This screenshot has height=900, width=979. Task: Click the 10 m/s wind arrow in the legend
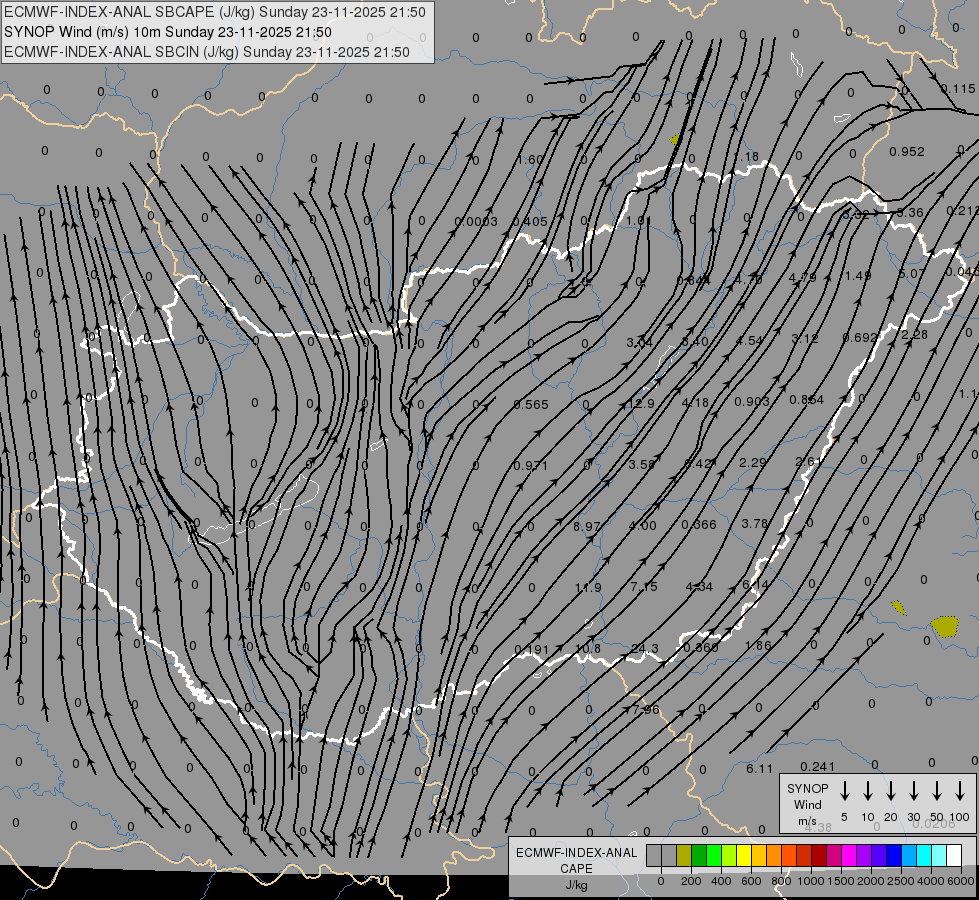(867, 791)
